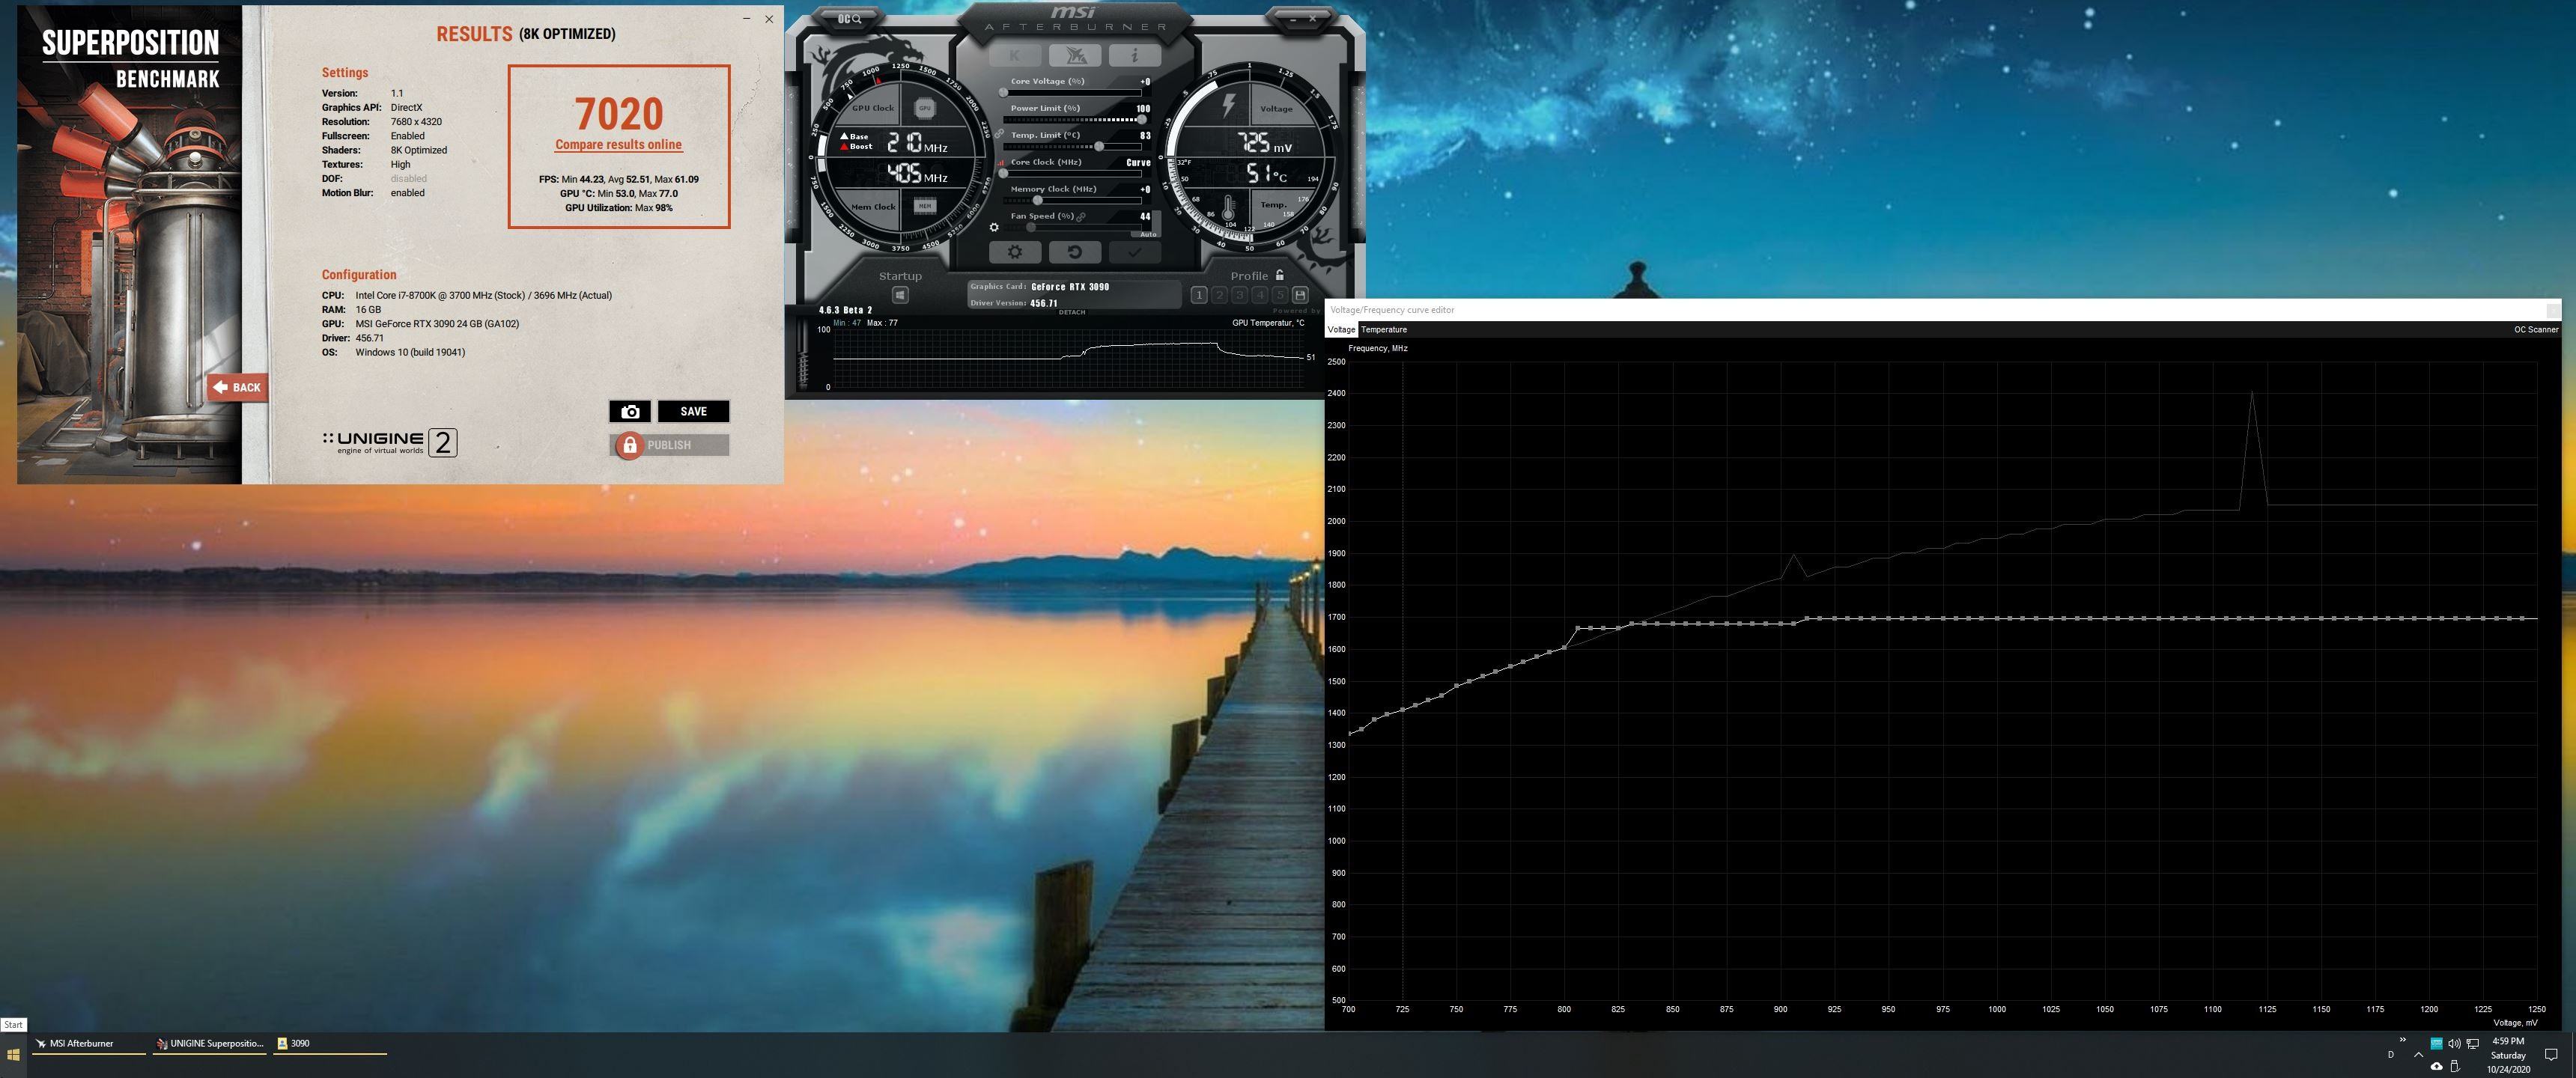The width and height of the screenshot is (2576, 1078).
Task: Save profile with the floppy disk icon
Action: tap(1300, 295)
